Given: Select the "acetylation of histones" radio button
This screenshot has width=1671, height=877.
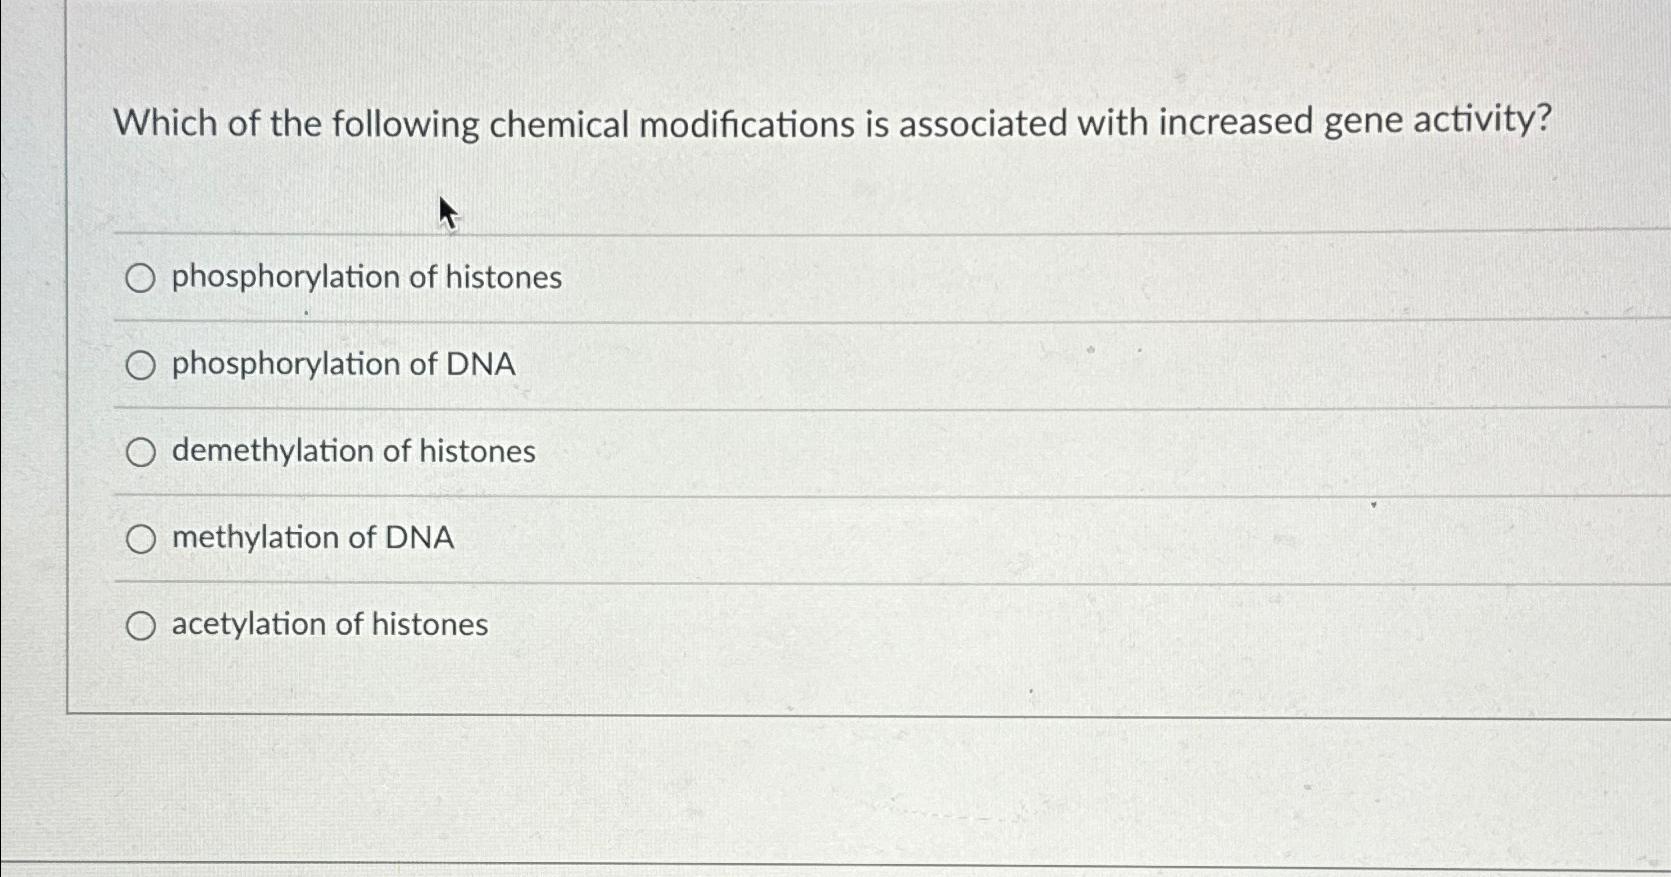Looking at the screenshot, I should (x=141, y=625).
